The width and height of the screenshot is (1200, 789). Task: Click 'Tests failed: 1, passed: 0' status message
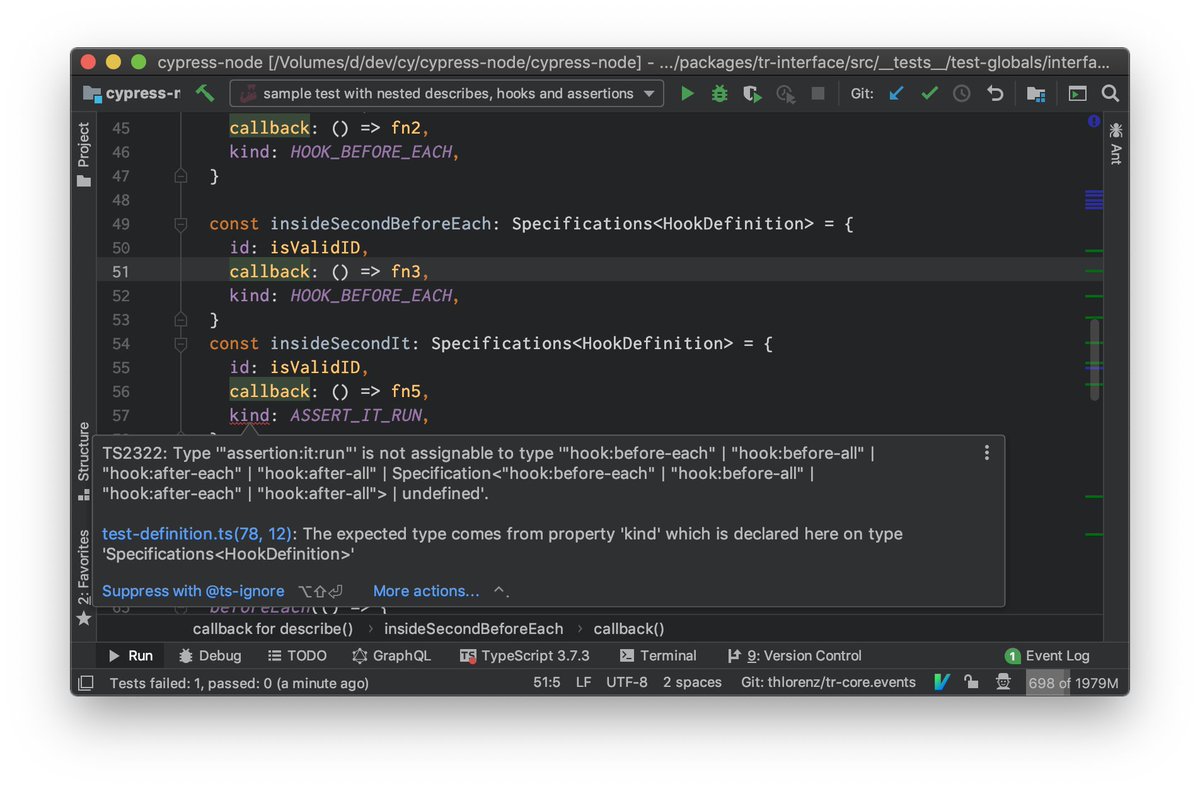[239, 683]
